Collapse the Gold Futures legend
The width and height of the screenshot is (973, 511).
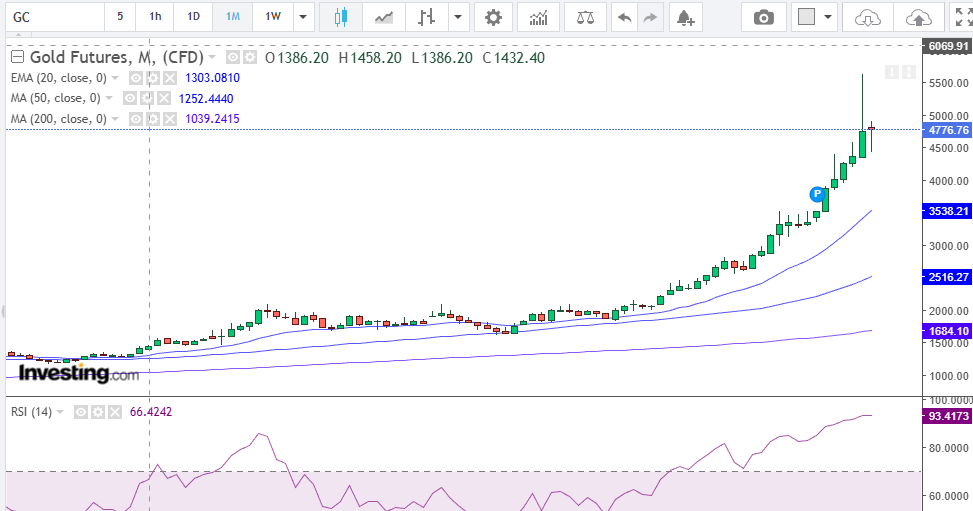(x=17, y=58)
